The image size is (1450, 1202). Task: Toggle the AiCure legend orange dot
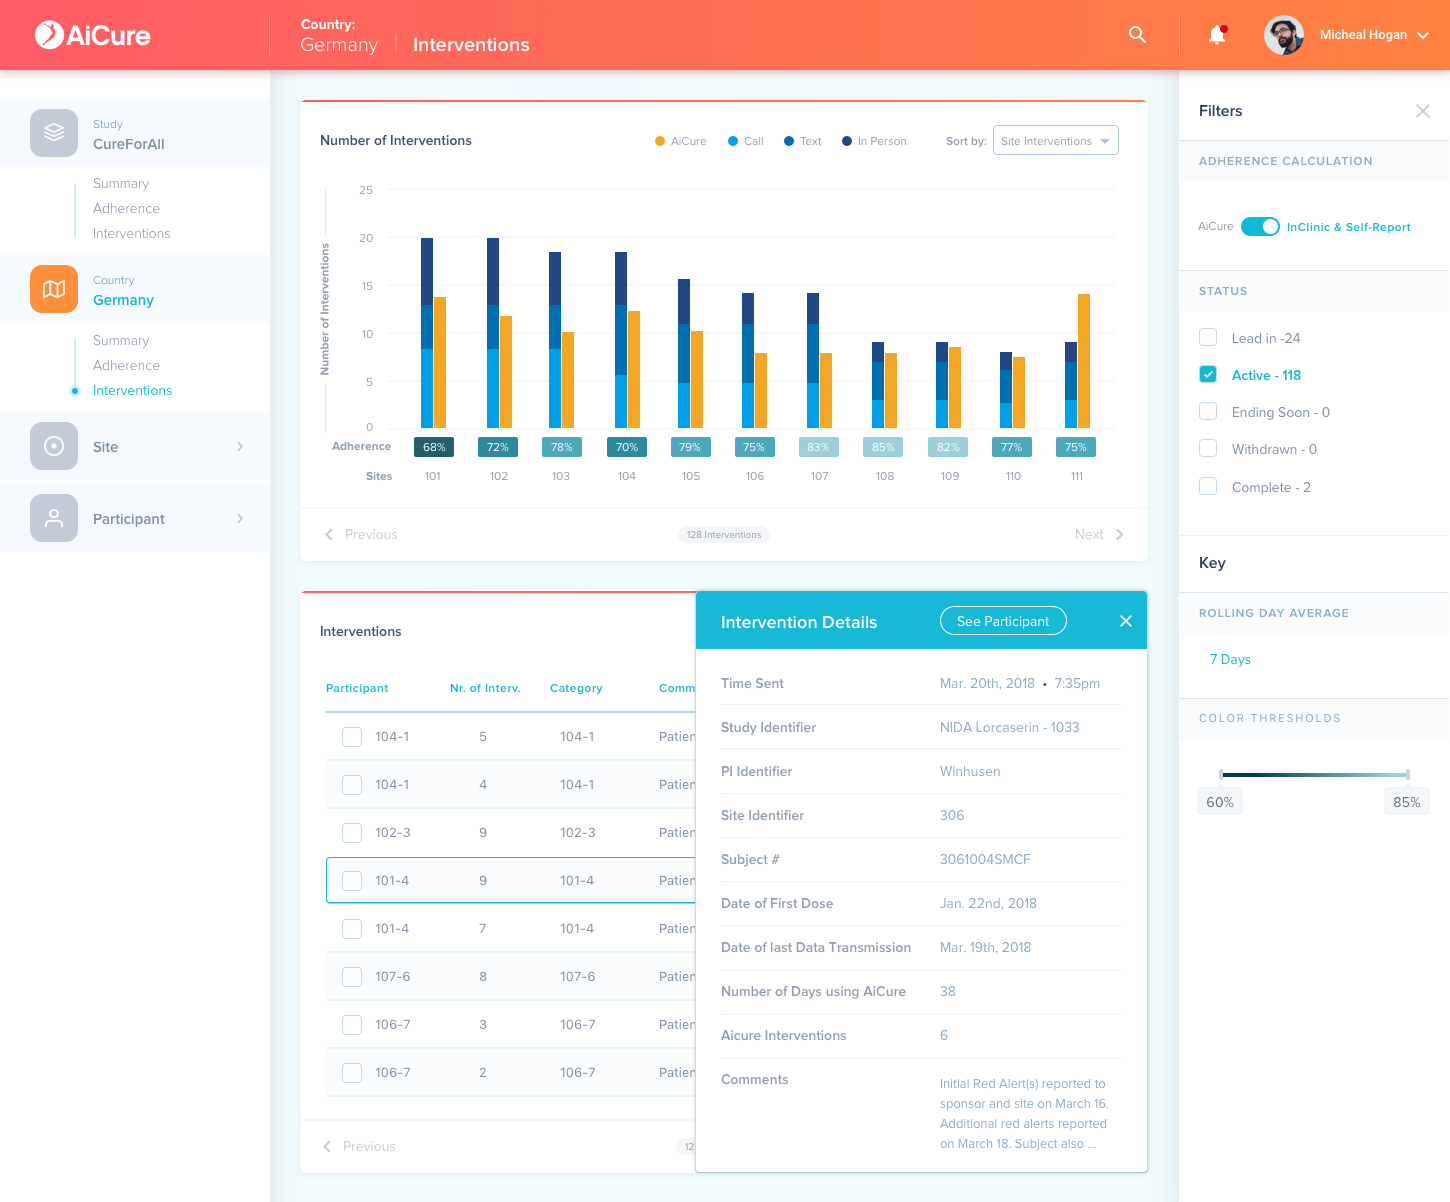coord(660,141)
